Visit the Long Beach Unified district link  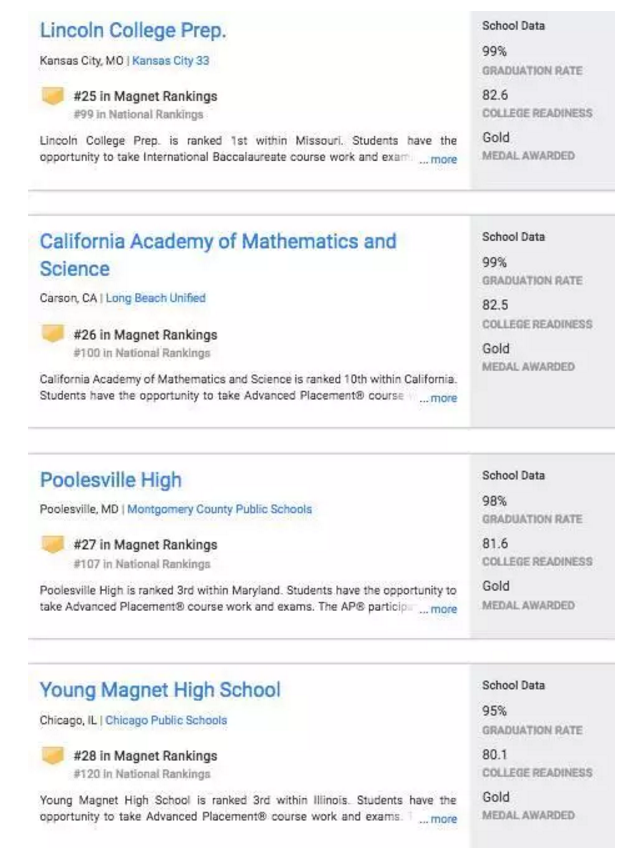(x=156, y=298)
